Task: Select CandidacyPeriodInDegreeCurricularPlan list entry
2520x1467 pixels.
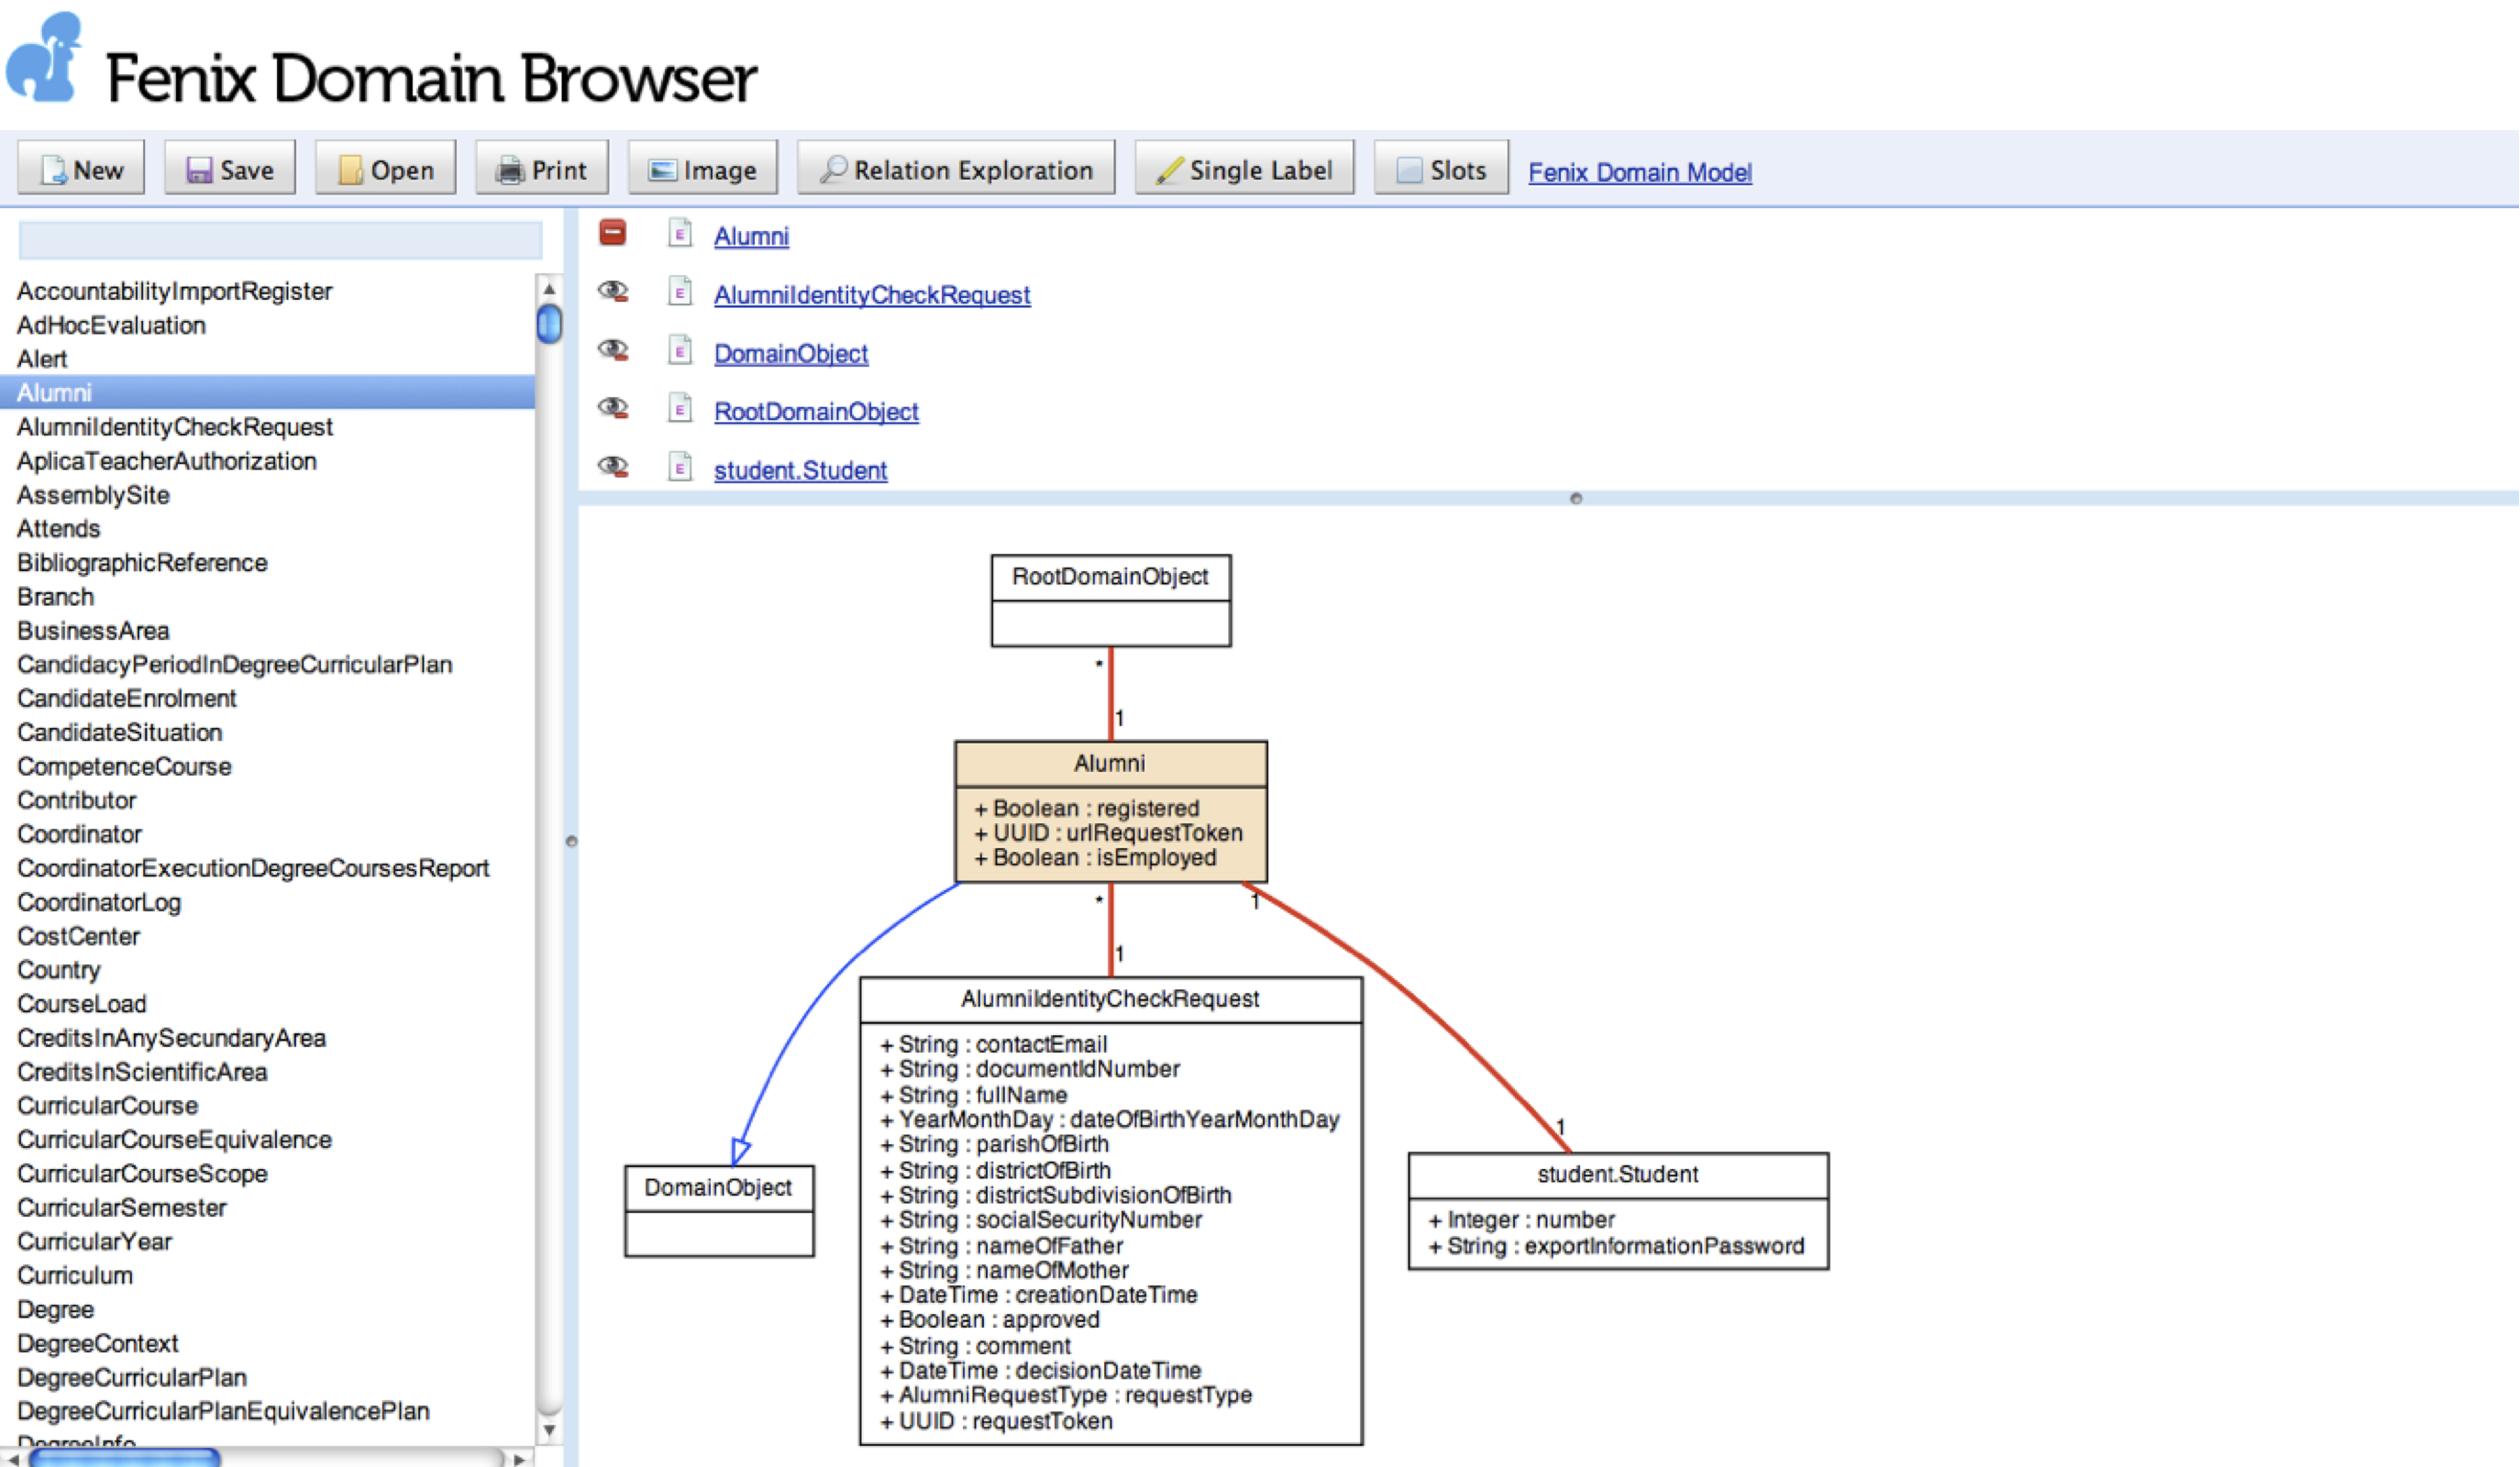Action: 234,664
